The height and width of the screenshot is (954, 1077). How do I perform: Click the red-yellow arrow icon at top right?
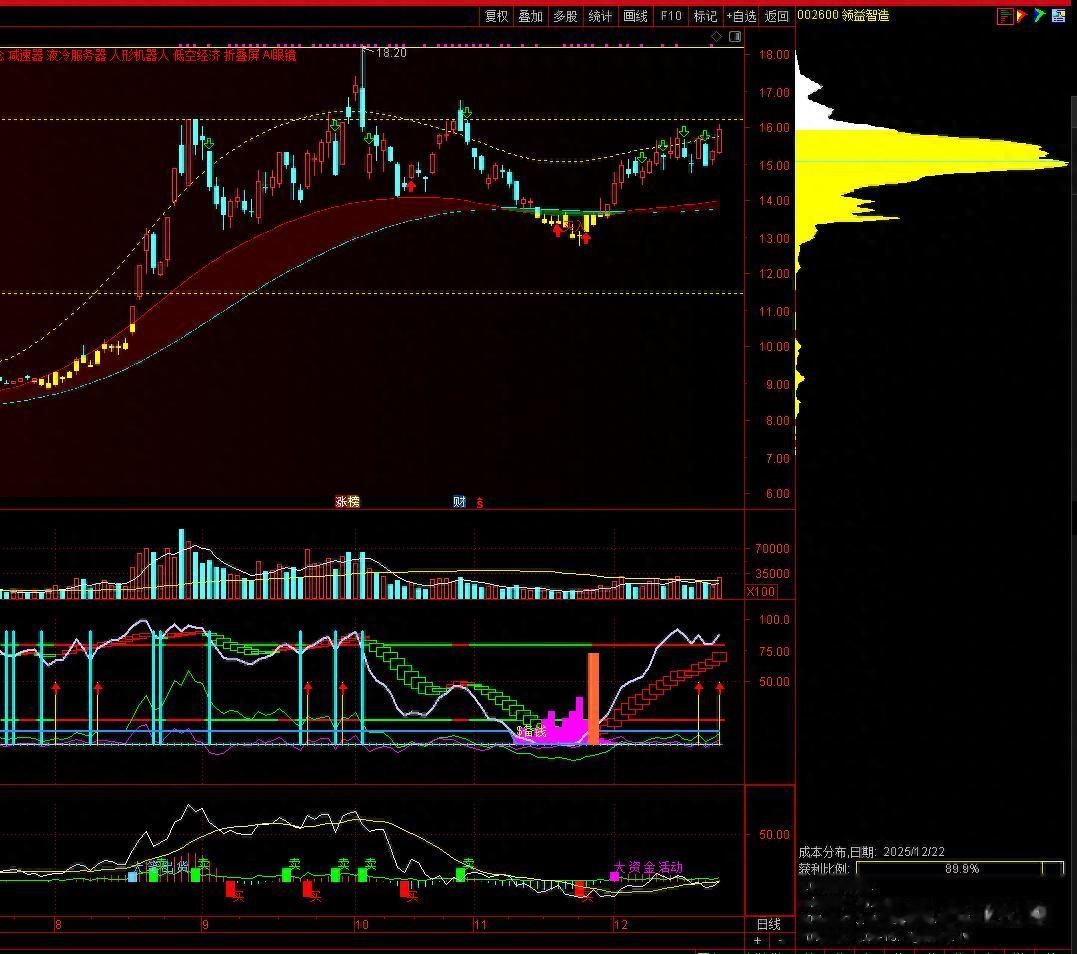pyautogui.click(x=1022, y=15)
